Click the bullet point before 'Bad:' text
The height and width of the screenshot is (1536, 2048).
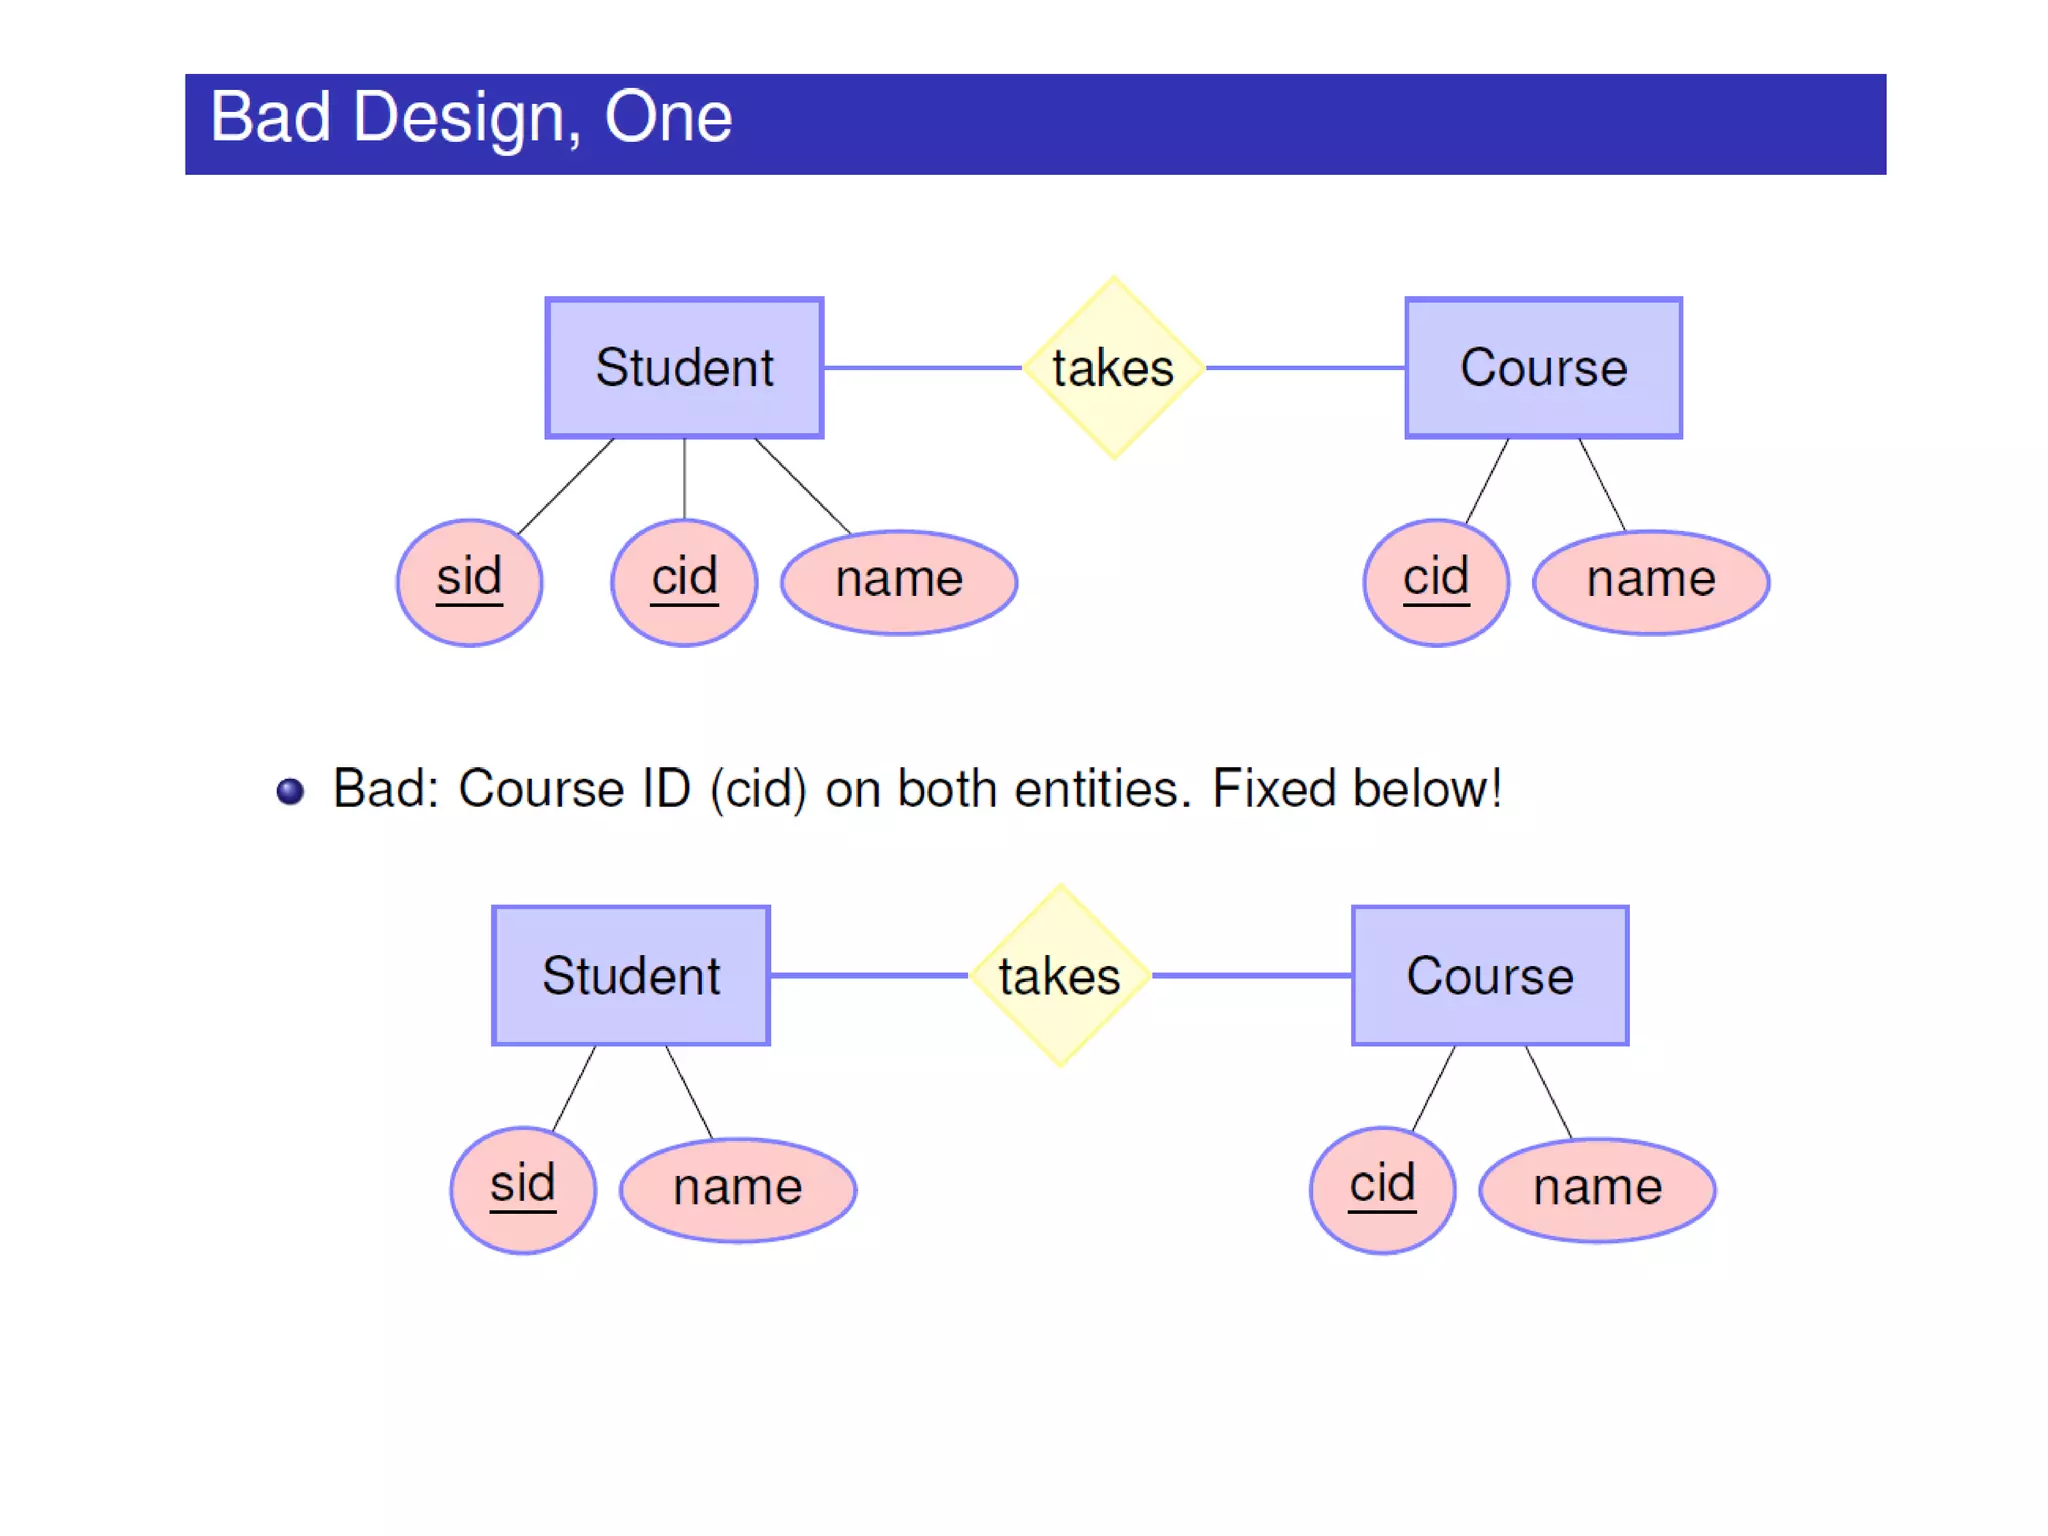[290, 791]
